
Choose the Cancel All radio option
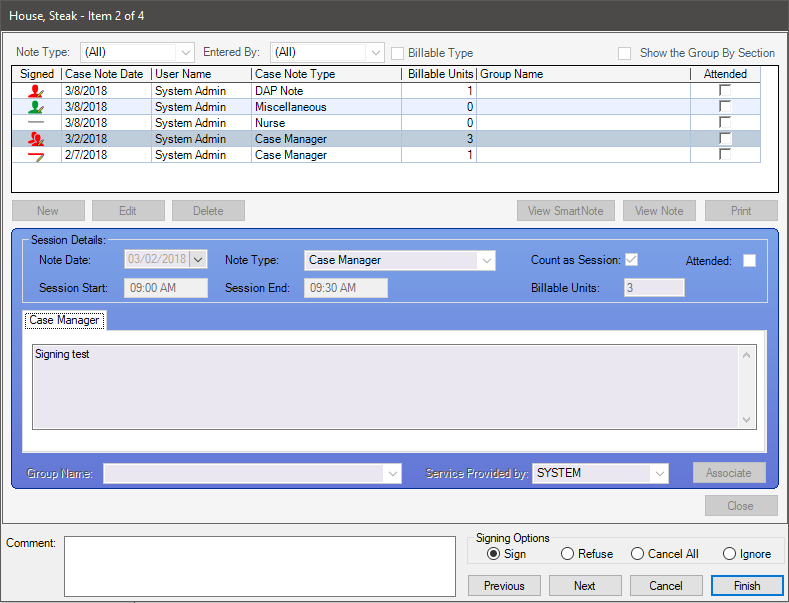click(637, 554)
